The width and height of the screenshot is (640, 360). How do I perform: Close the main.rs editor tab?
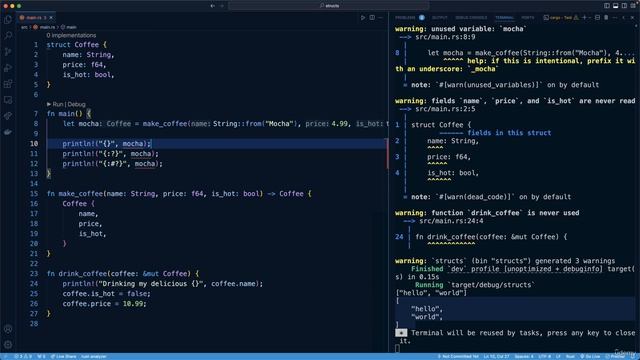pos(51,18)
